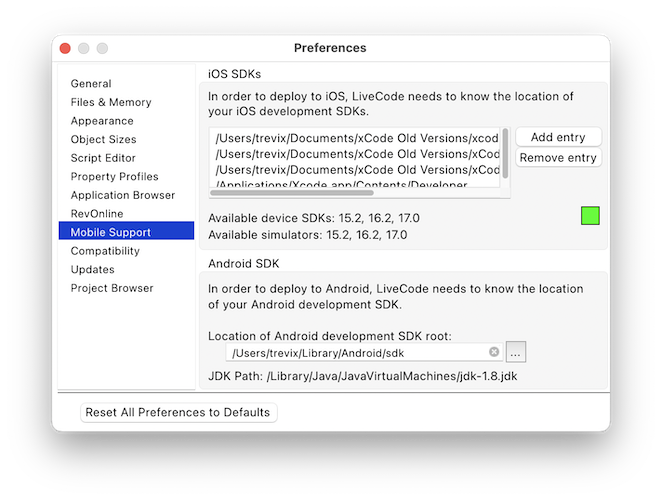
Task: Click the Add entry button
Action: click(x=558, y=137)
